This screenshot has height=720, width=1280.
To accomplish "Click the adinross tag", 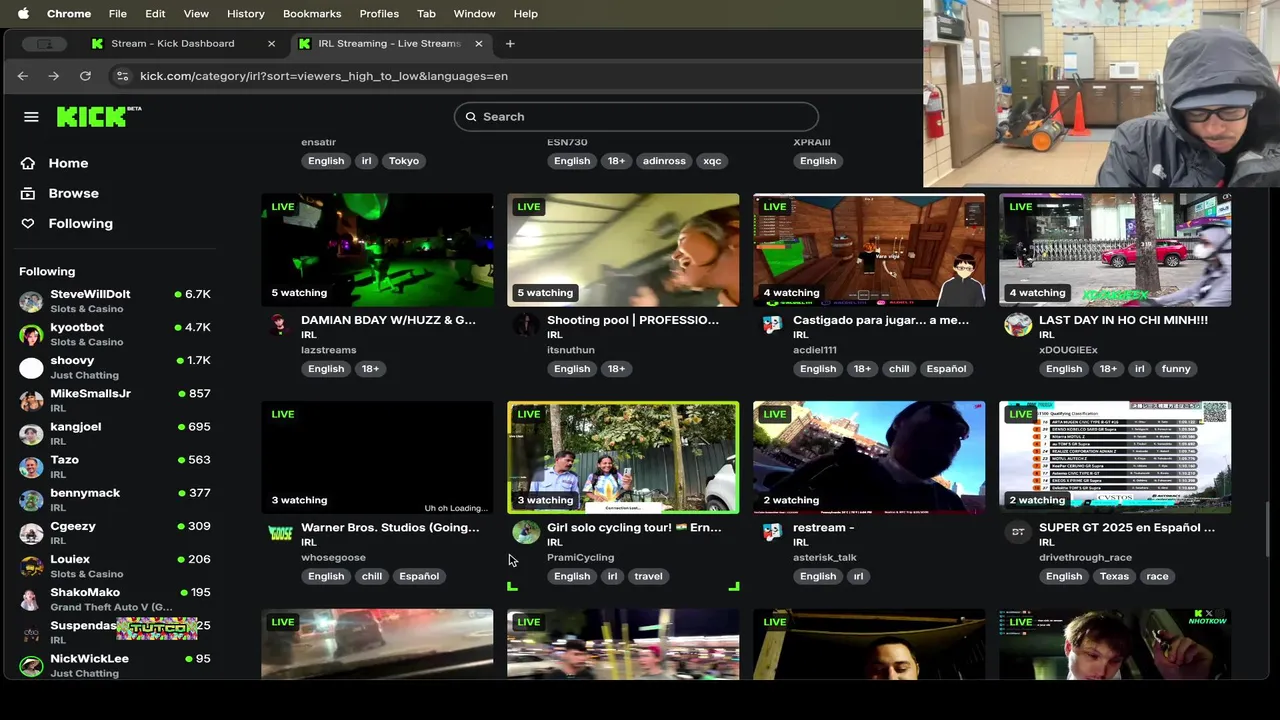I will pos(664,161).
